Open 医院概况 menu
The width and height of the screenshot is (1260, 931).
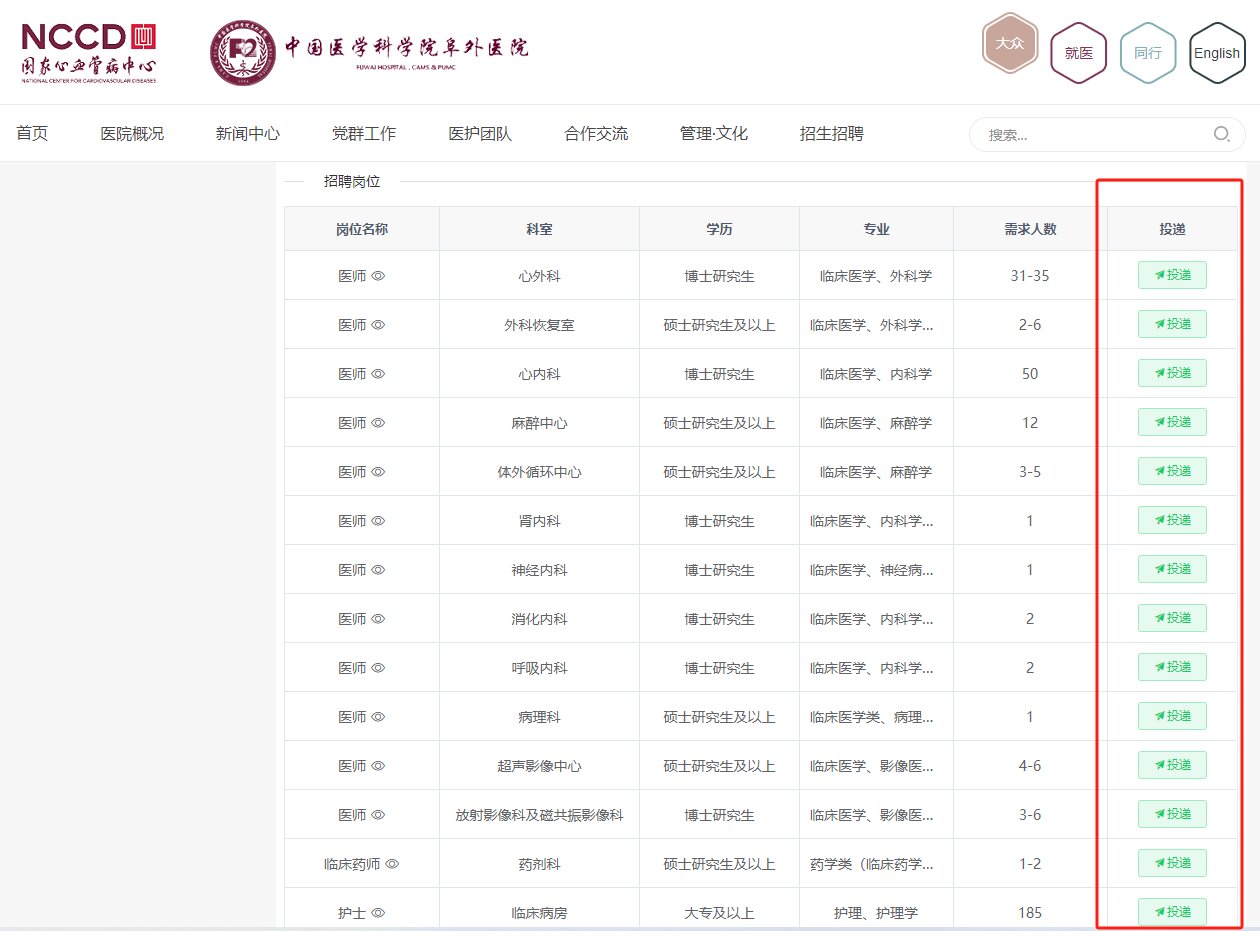(x=132, y=134)
